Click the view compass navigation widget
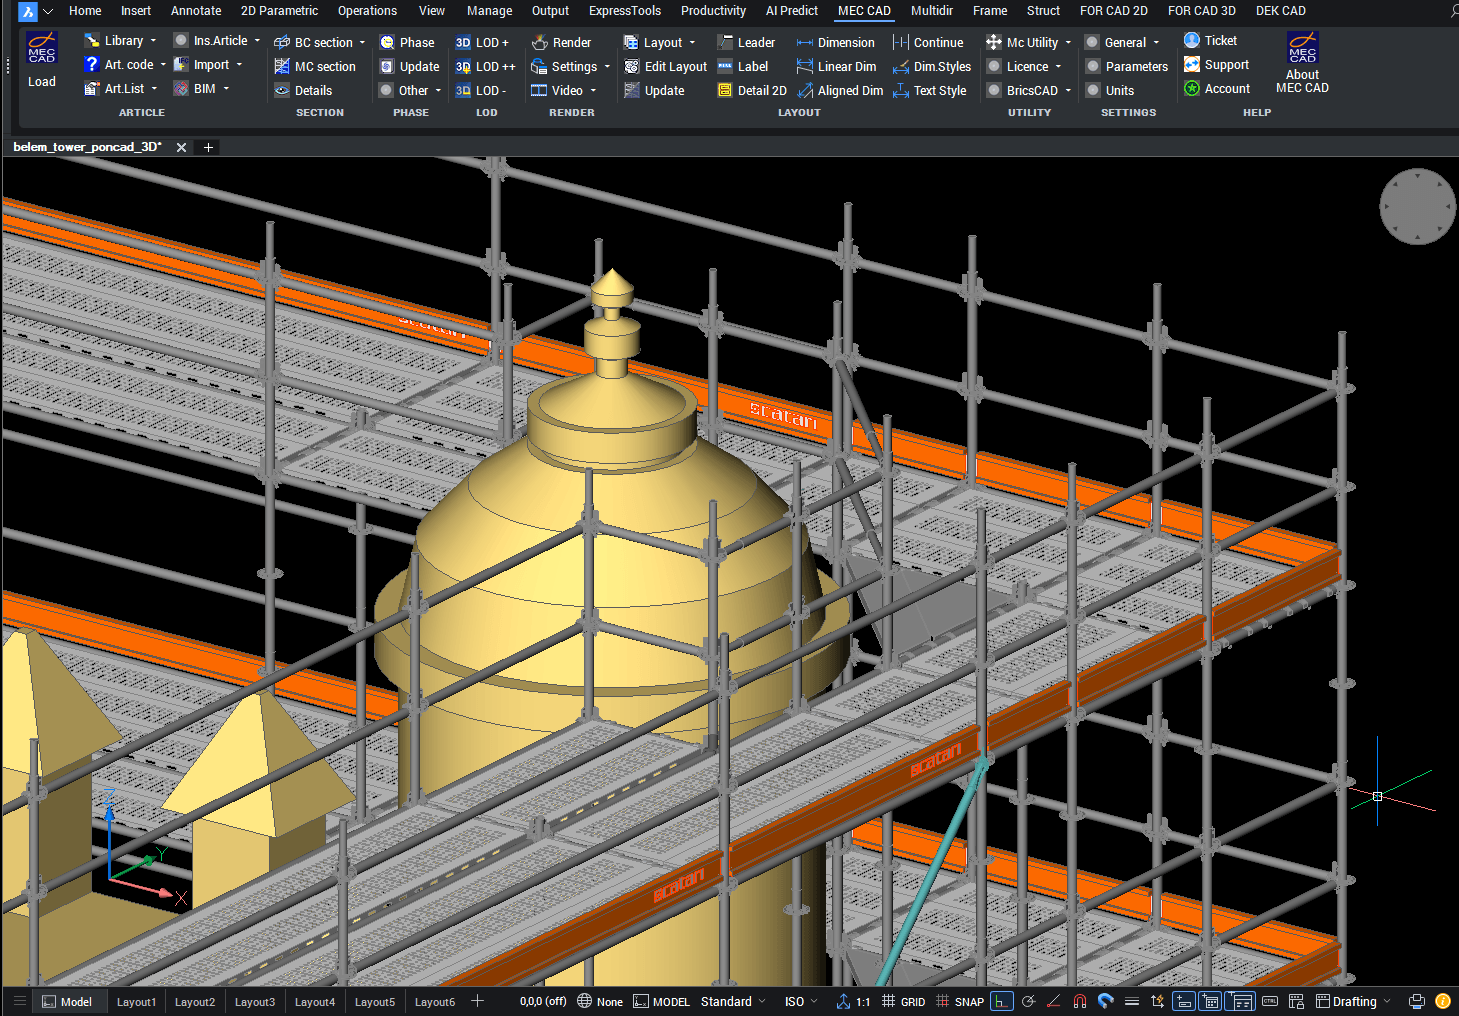Screen dimensions: 1459x1016 1417,207
